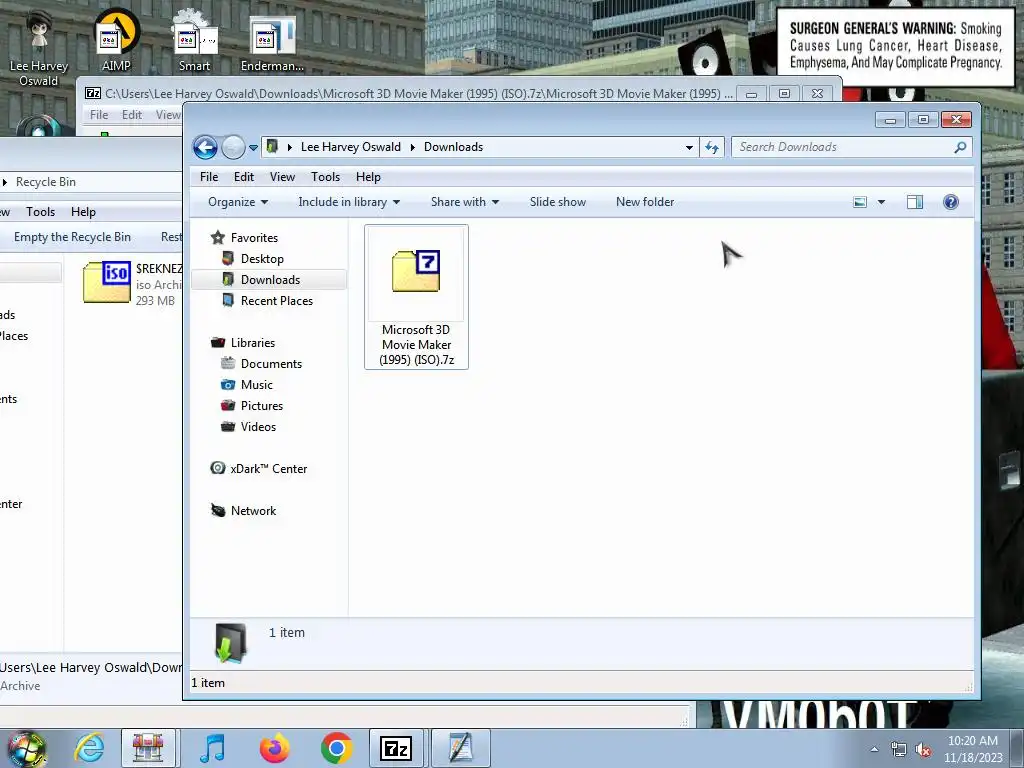The height and width of the screenshot is (768, 1024).
Task: Open the Smart desktop shortcut
Action: pyautogui.click(x=195, y=40)
